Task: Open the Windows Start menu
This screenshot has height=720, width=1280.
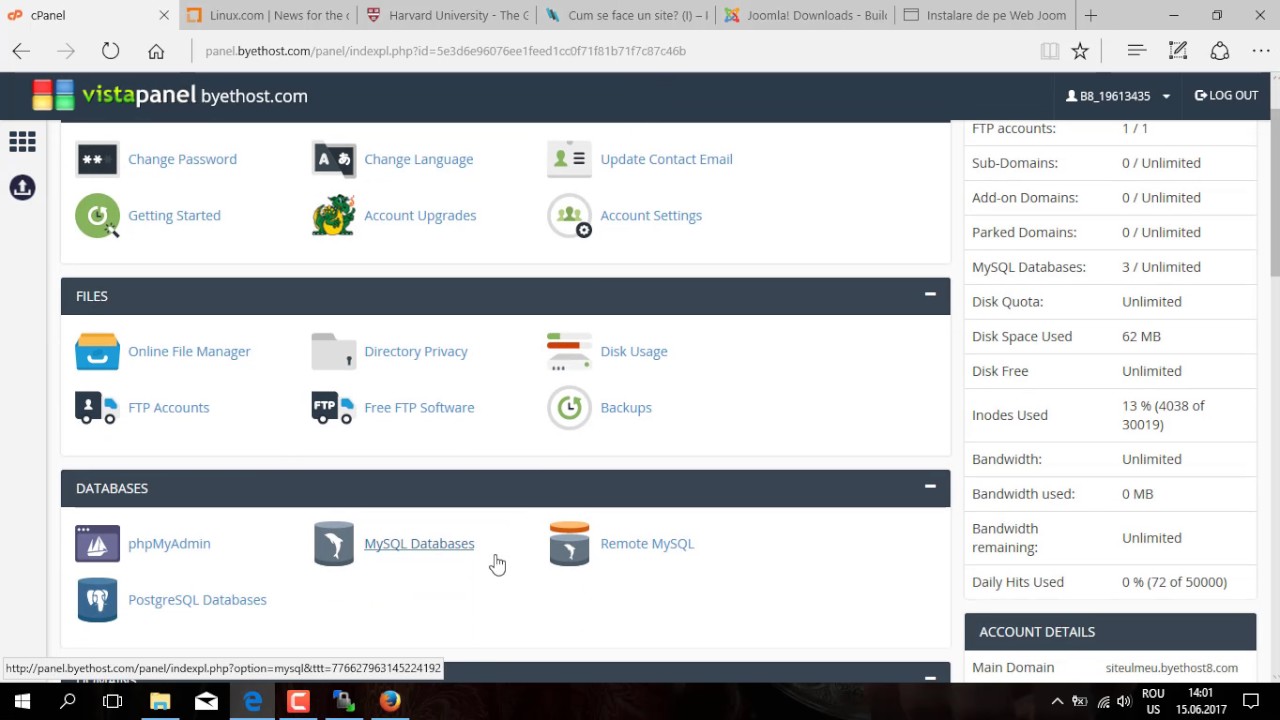Action: coord(22,701)
